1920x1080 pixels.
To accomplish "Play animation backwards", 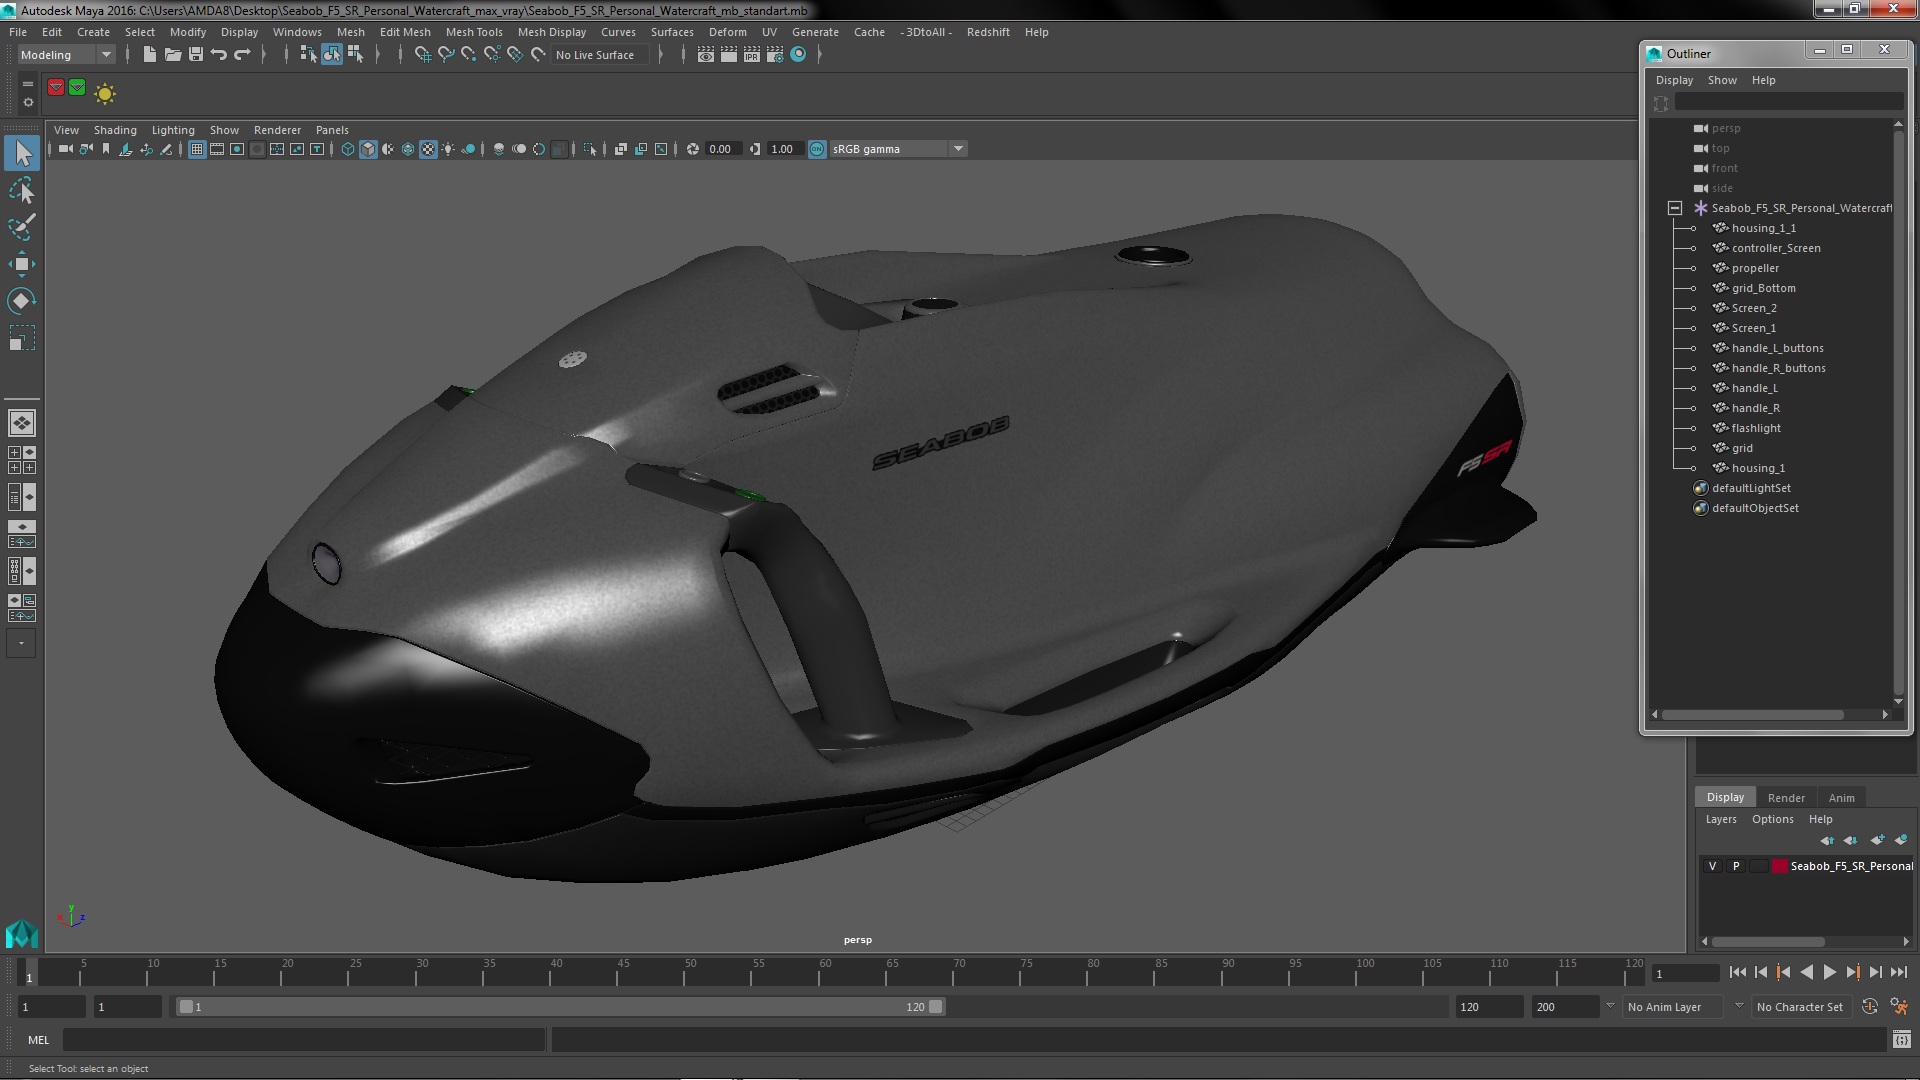I will 1806,973.
